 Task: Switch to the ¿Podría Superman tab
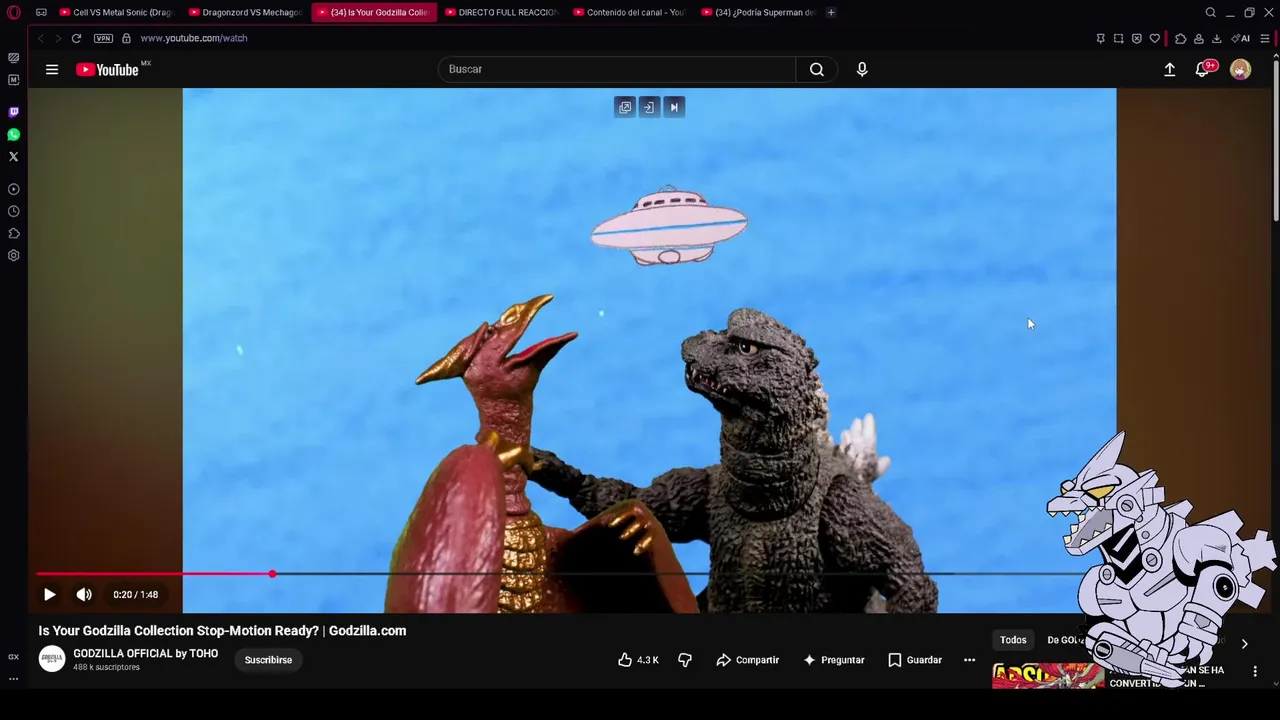coord(758,12)
